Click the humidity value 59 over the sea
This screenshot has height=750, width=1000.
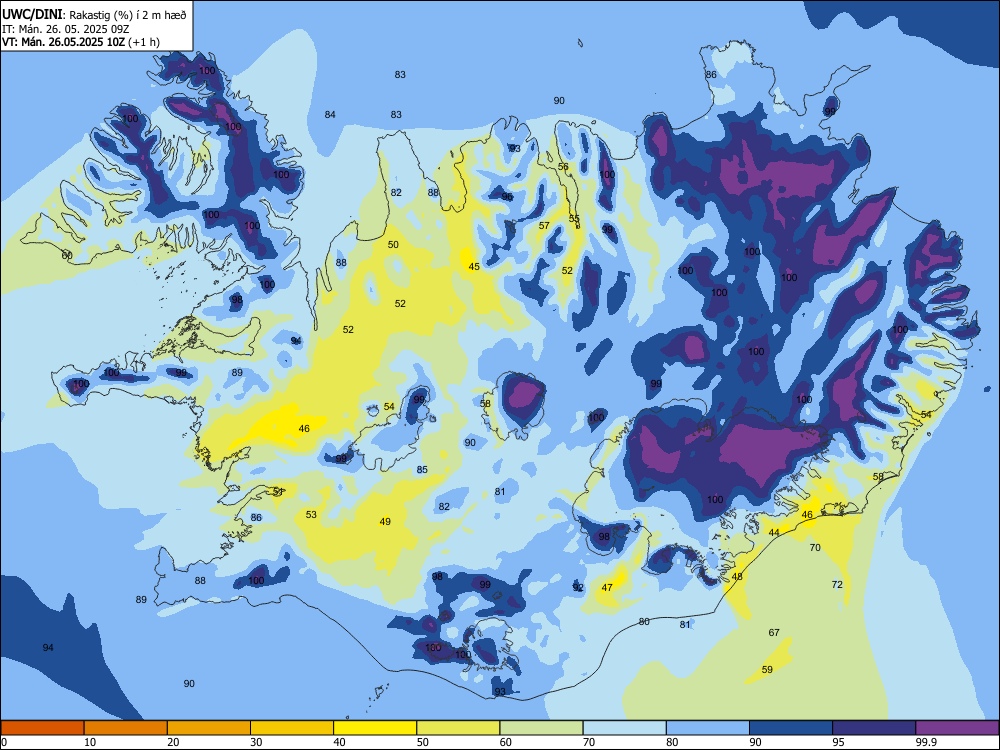[767, 670]
